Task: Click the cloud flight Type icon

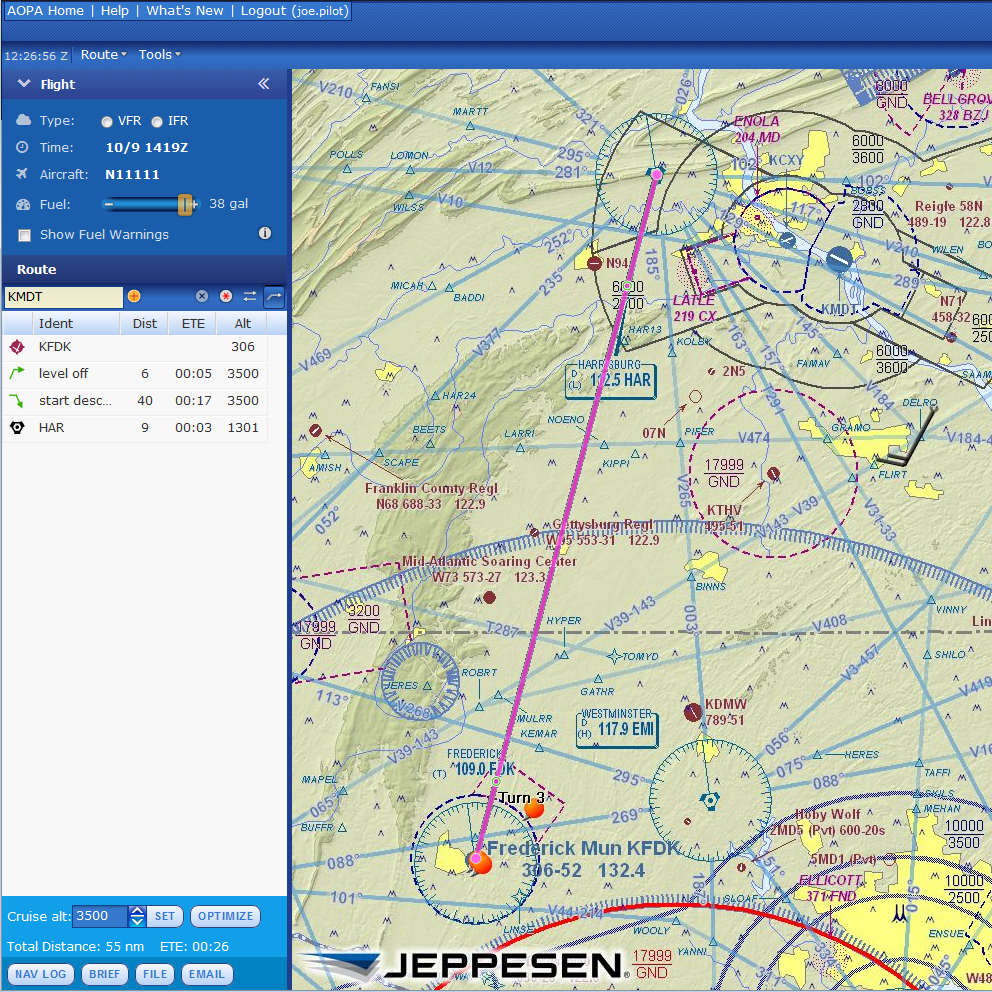Action: (x=23, y=120)
